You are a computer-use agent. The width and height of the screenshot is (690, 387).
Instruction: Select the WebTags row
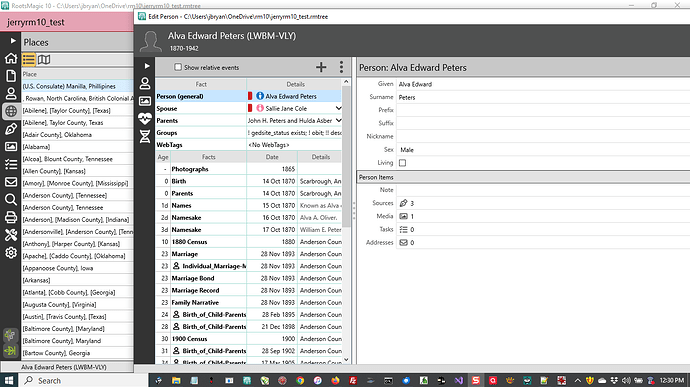[249, 145]
